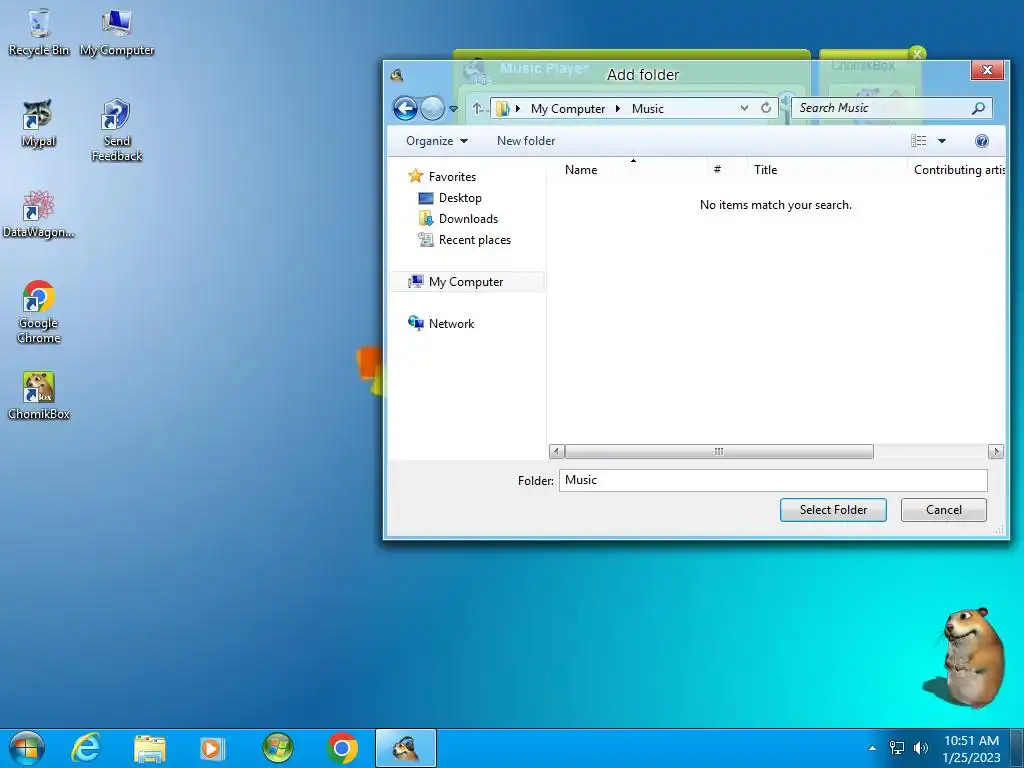Go up one folder level

click(477, 108)
